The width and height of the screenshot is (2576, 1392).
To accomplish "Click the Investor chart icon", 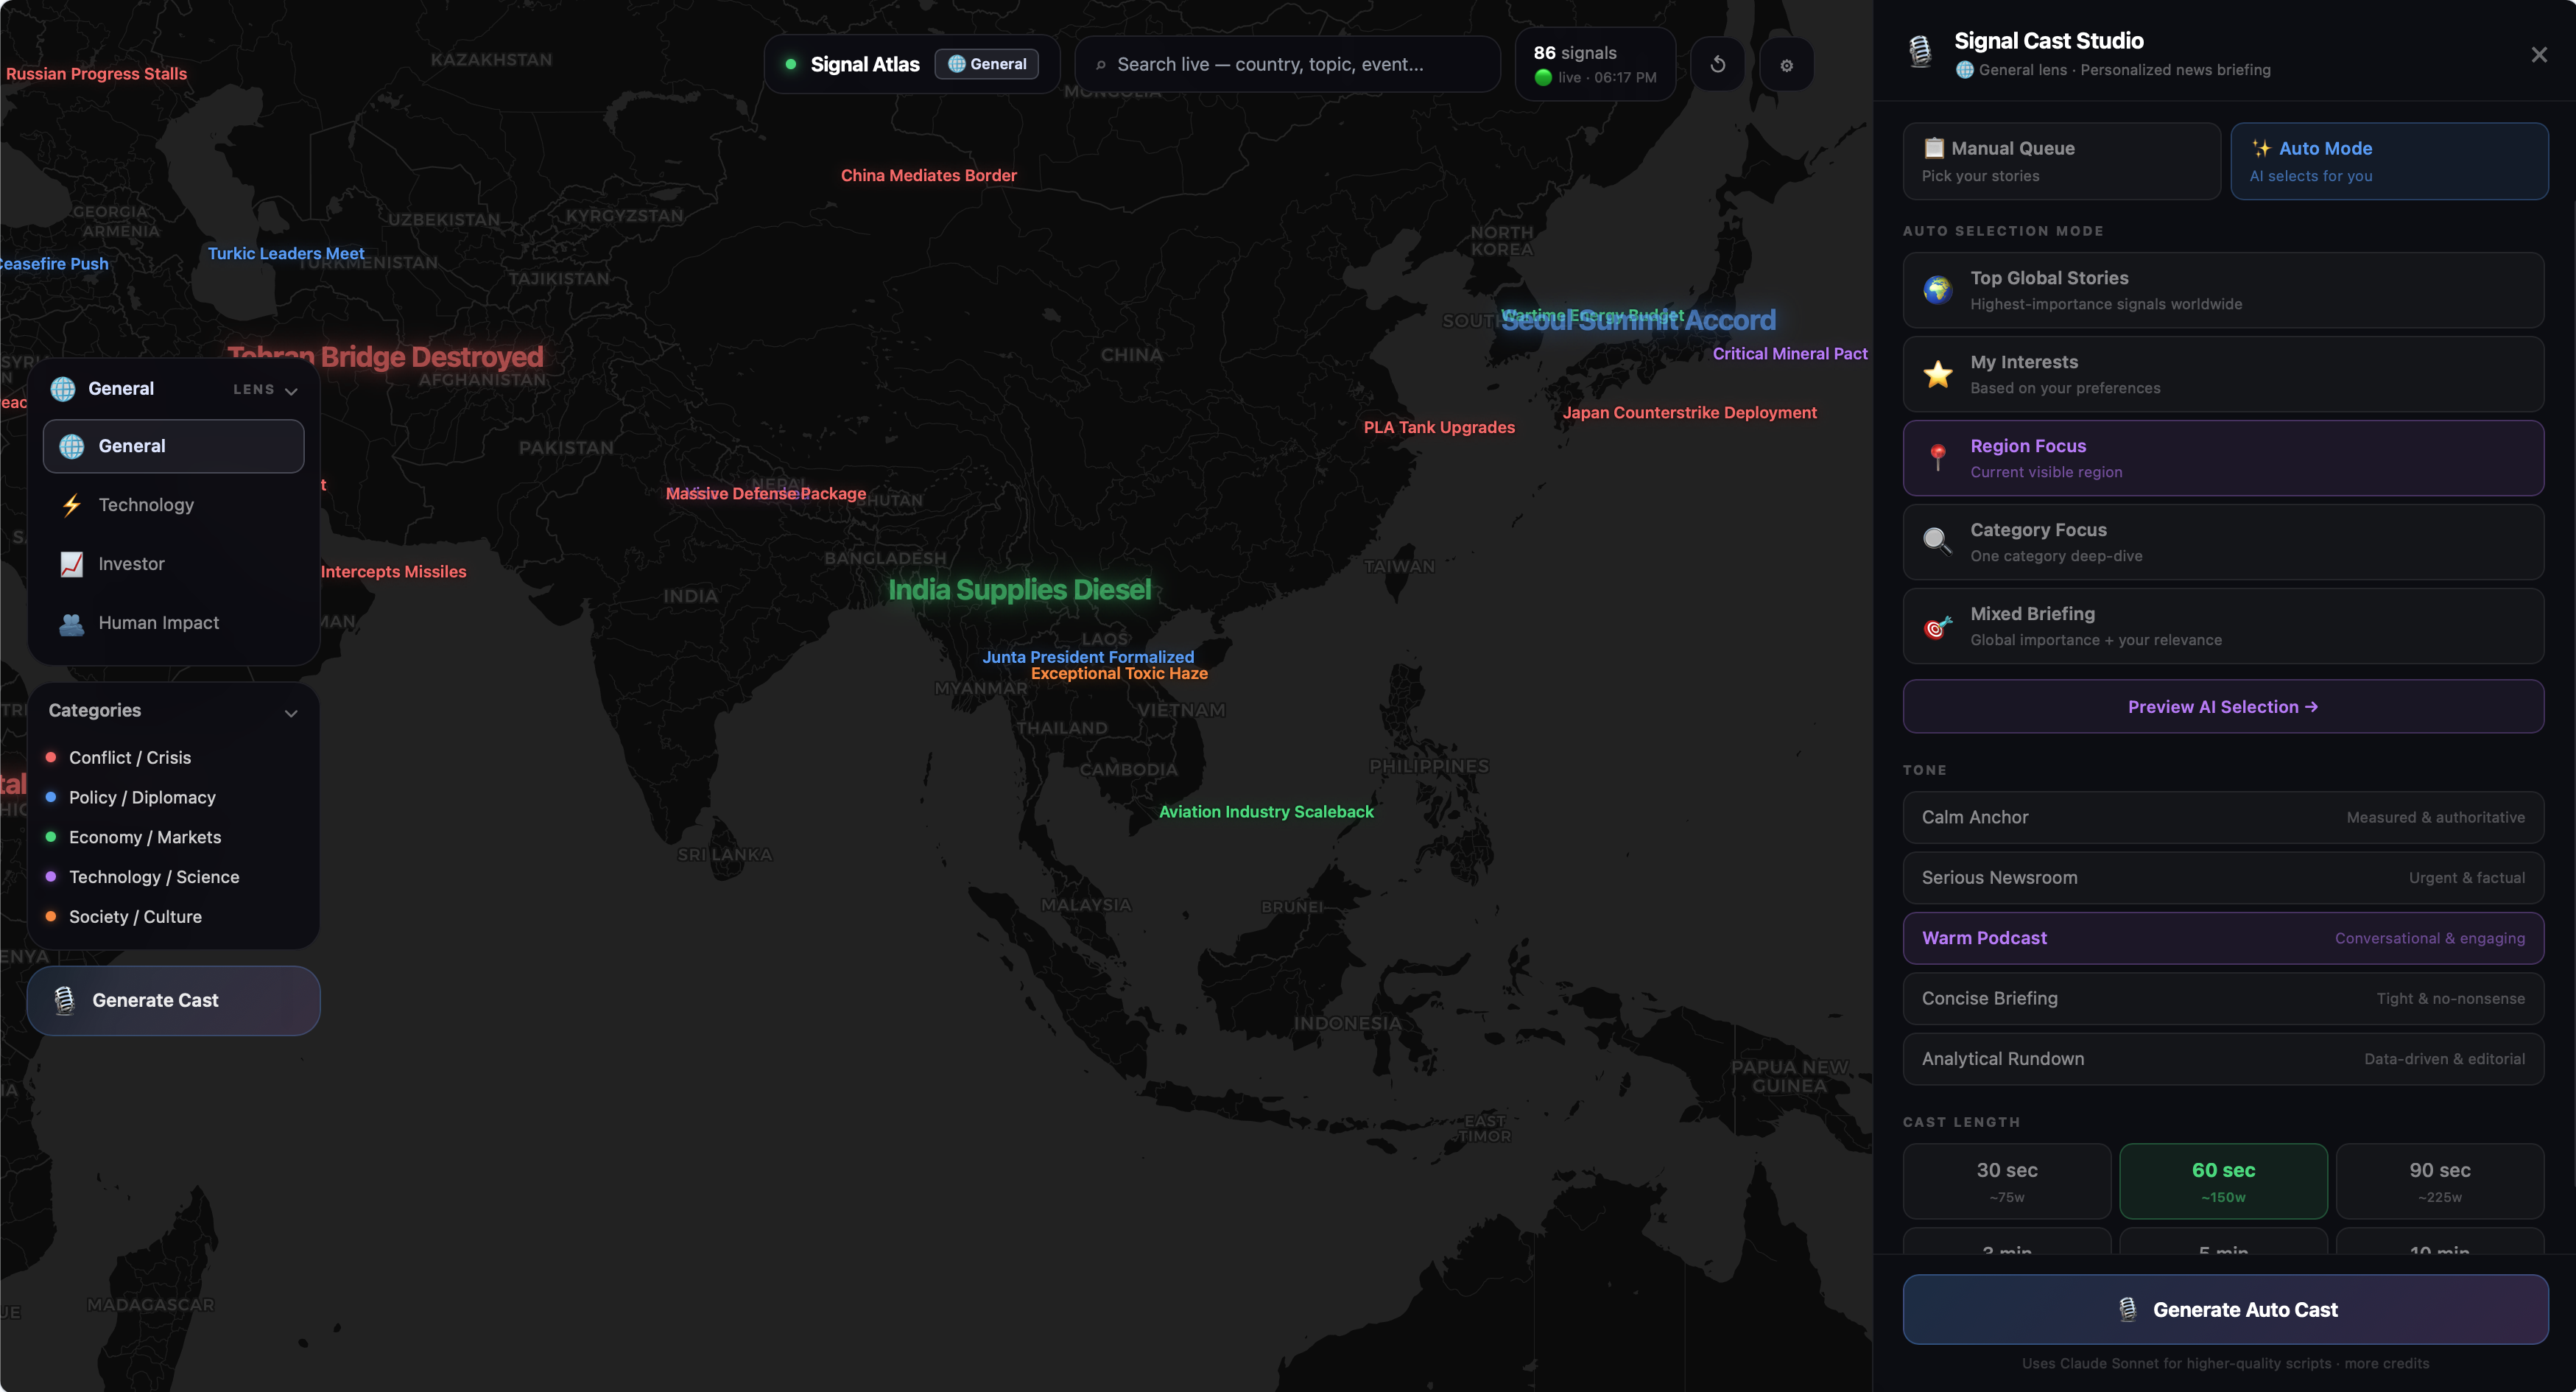I will pos(72,564).
